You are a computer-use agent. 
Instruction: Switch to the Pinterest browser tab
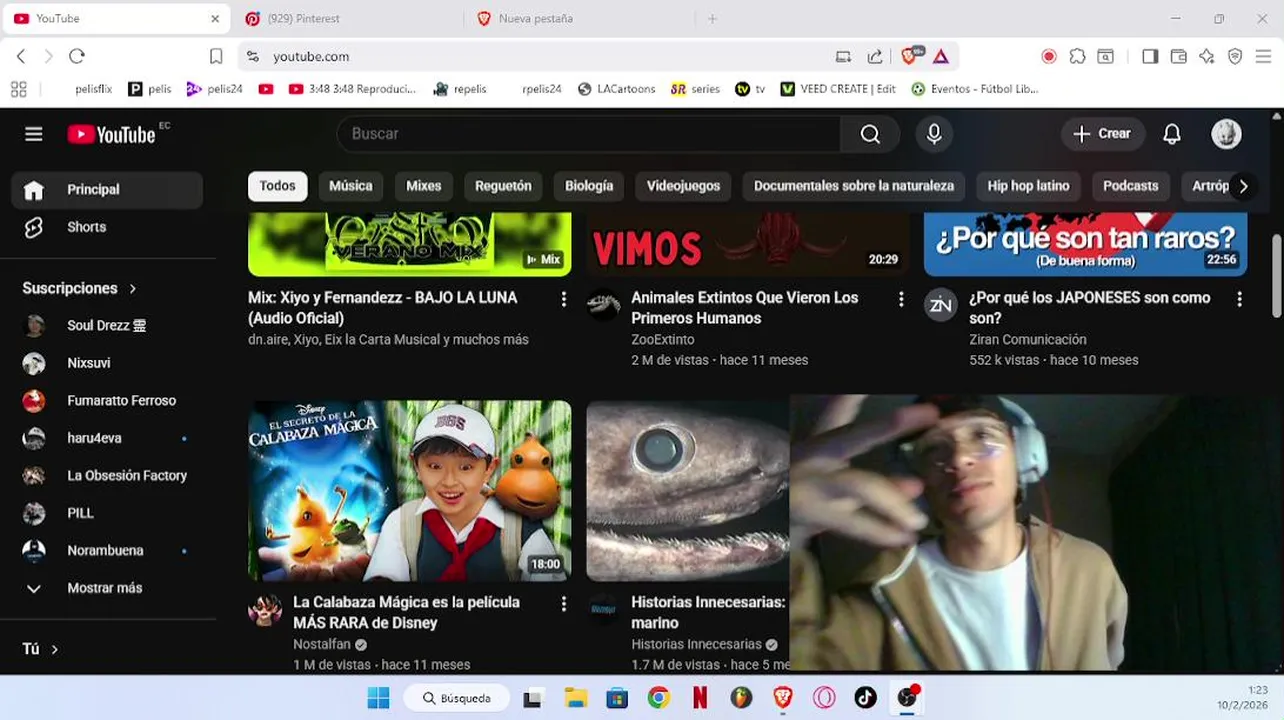346,18
